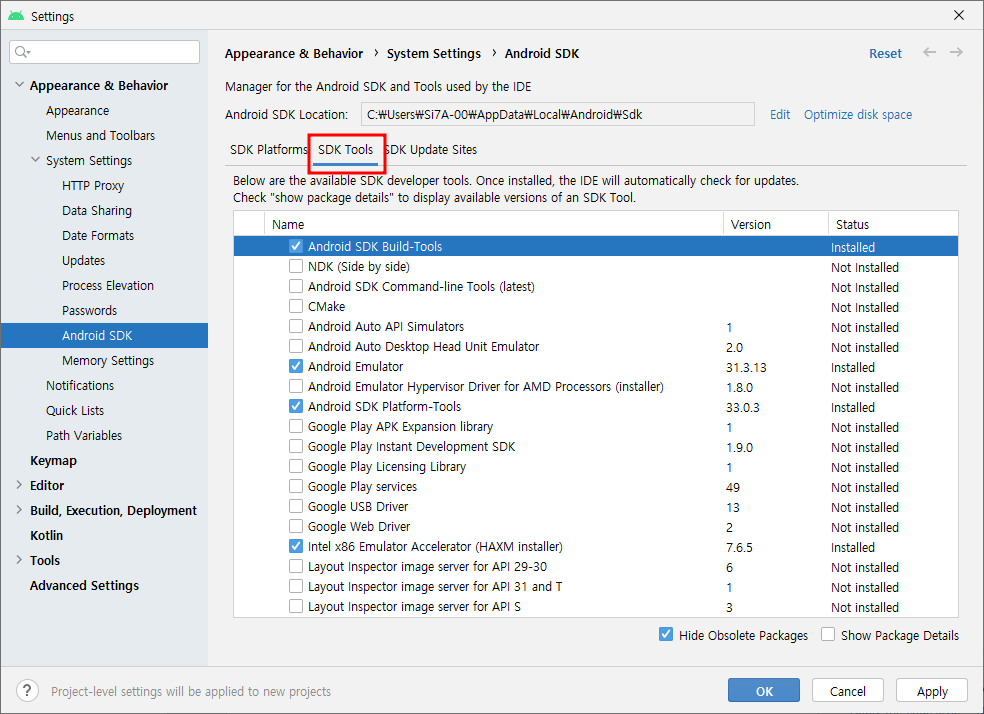This screenshot has width=984, height=714.
Task: Select HTTP Proxy
Action: [93, 186]
